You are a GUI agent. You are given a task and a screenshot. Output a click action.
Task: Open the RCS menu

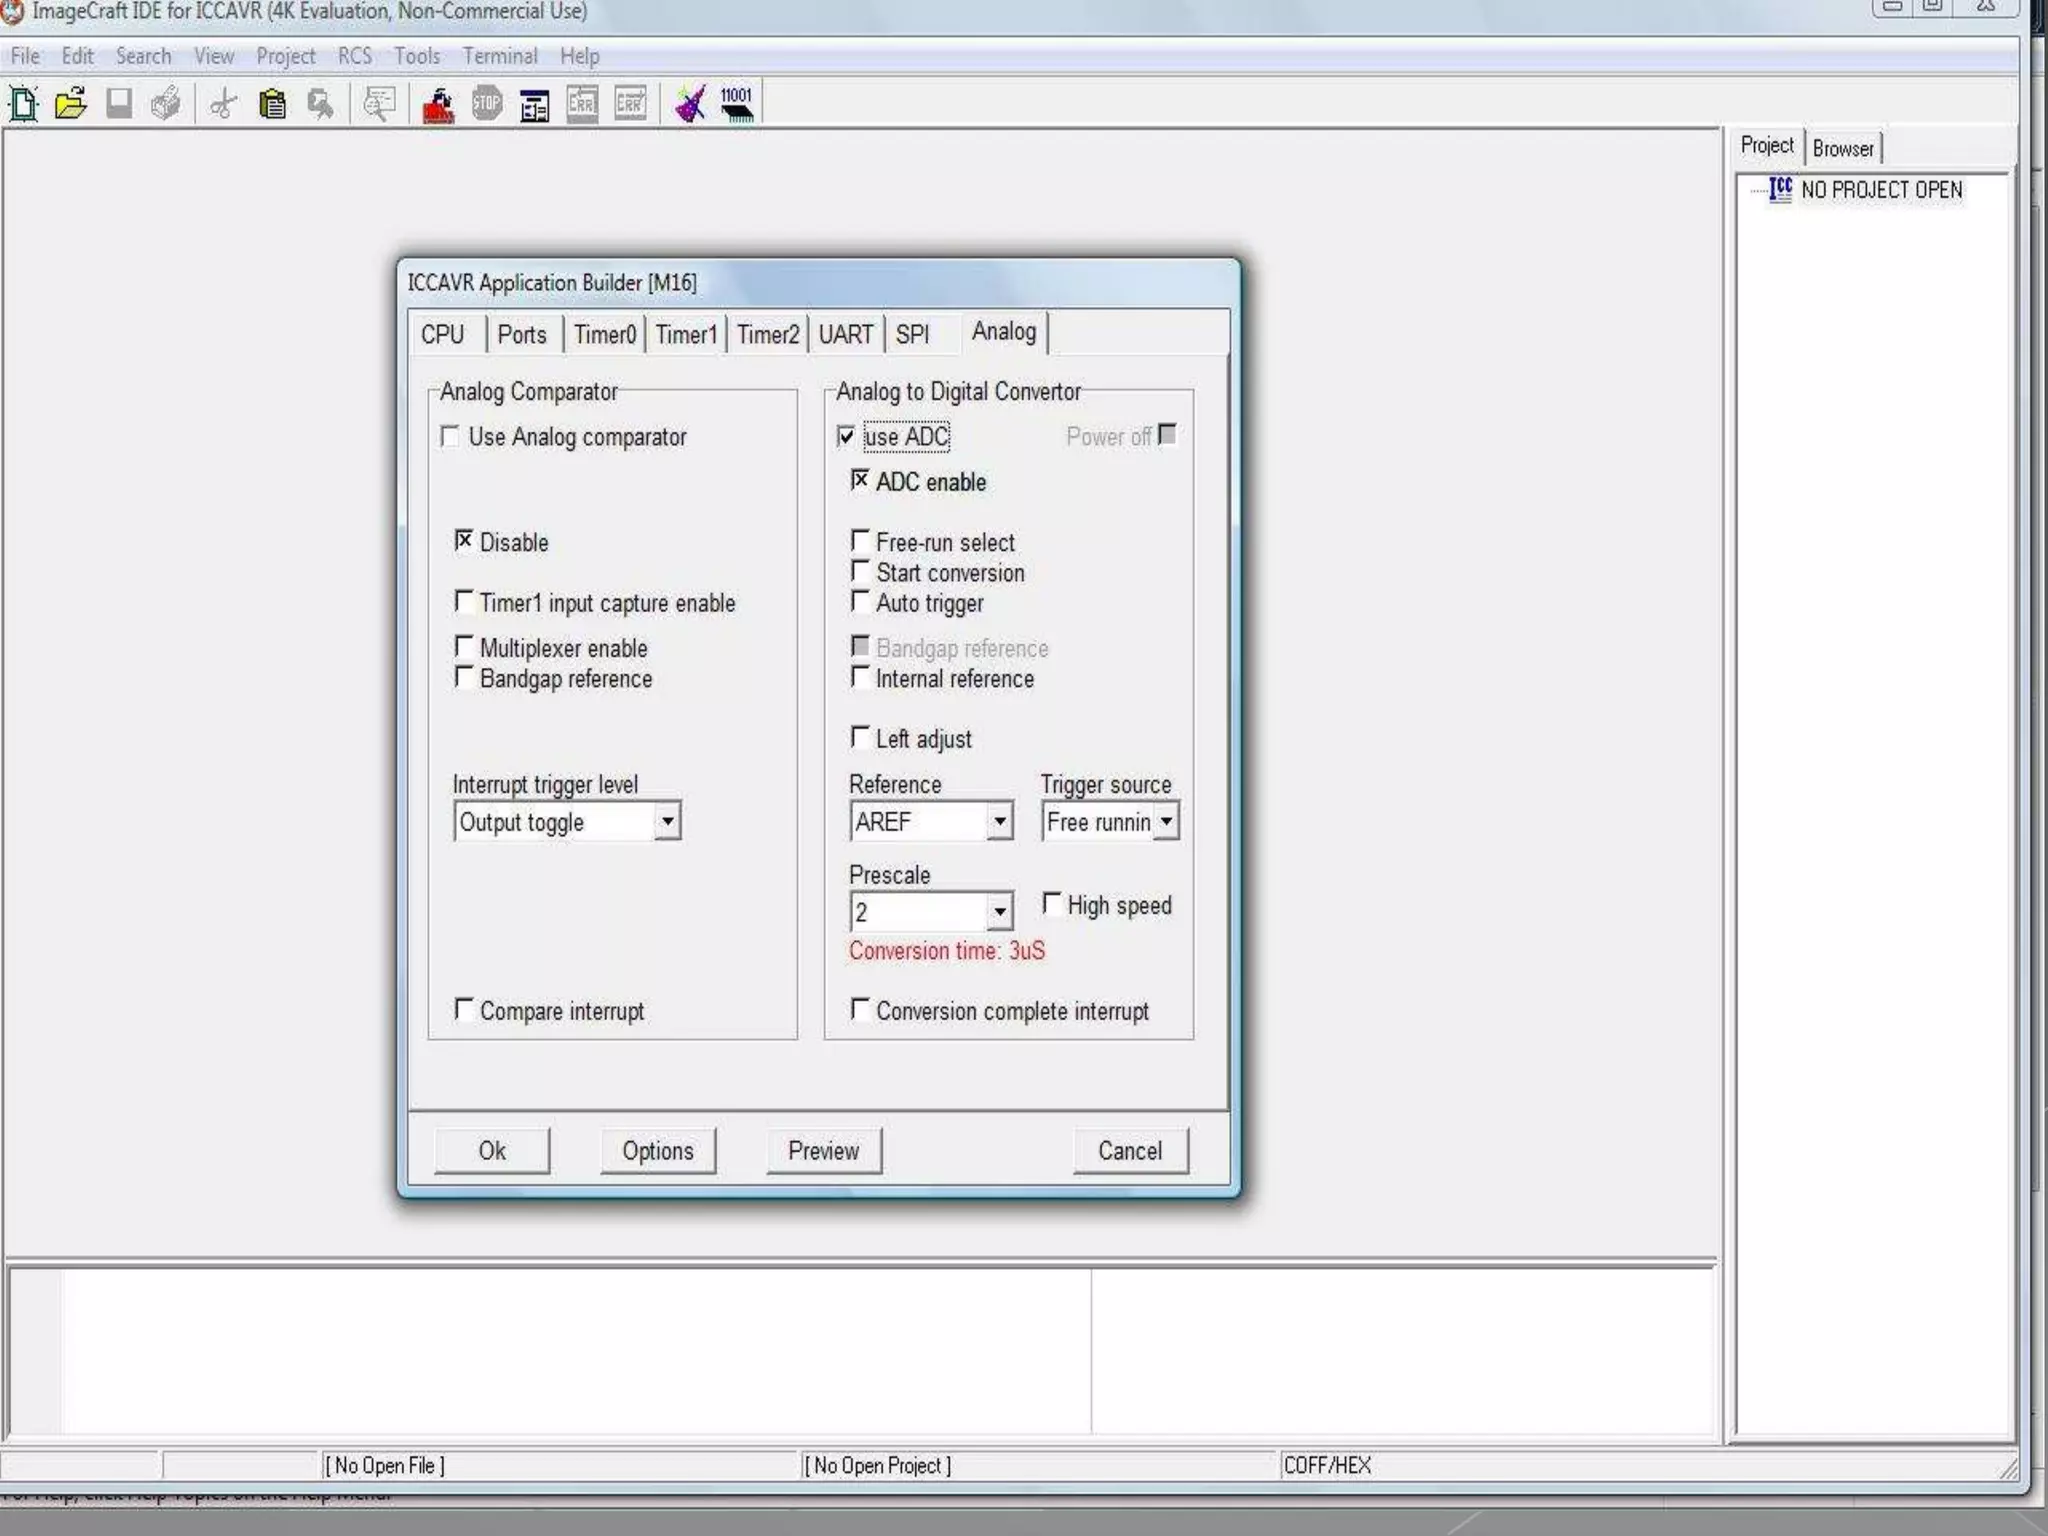pos(354,56)
